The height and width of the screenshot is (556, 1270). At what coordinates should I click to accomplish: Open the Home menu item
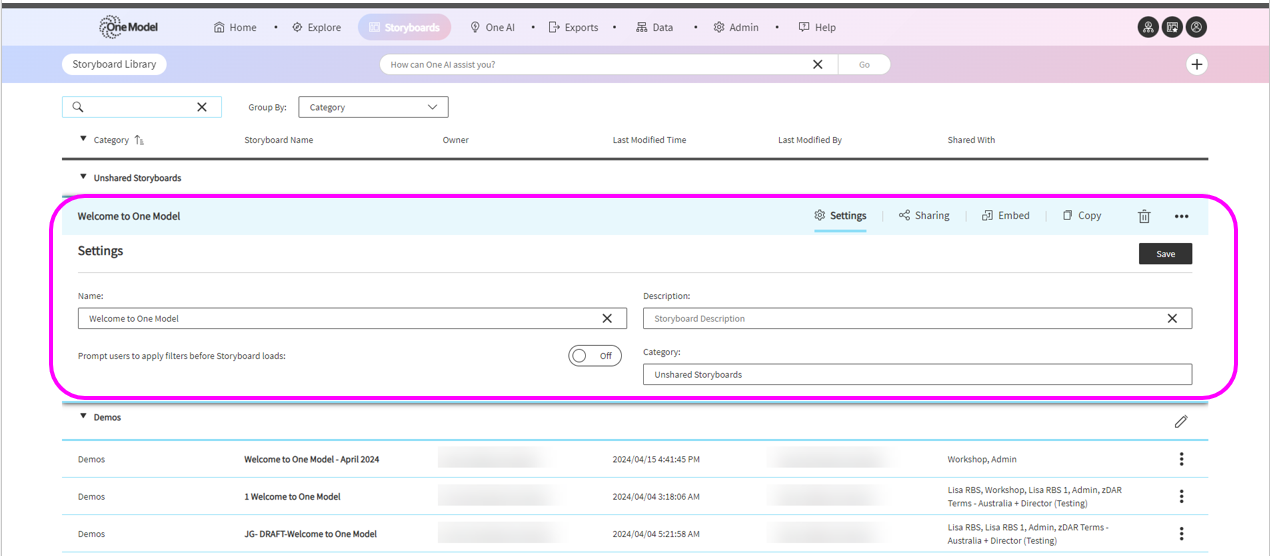click(235, 28)
